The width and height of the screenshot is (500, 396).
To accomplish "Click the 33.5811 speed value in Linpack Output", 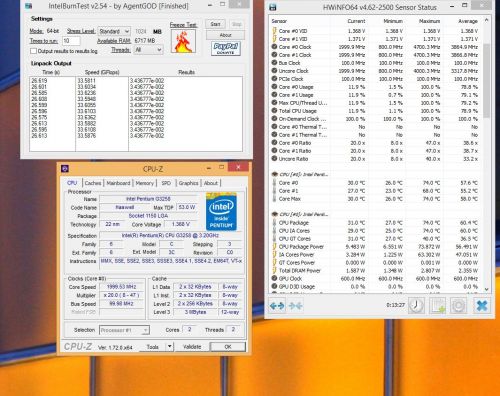I will (x=87, y=80).
